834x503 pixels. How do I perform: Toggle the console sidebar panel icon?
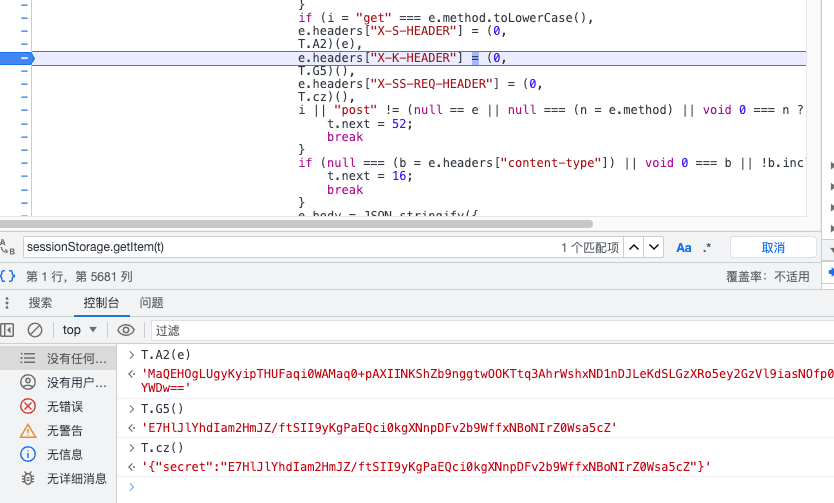(8, 330)
